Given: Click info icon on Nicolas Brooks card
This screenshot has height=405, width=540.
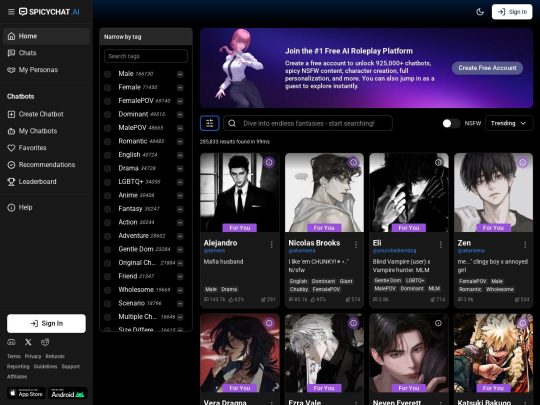Looking at the screenshot, I should [353, 162].
